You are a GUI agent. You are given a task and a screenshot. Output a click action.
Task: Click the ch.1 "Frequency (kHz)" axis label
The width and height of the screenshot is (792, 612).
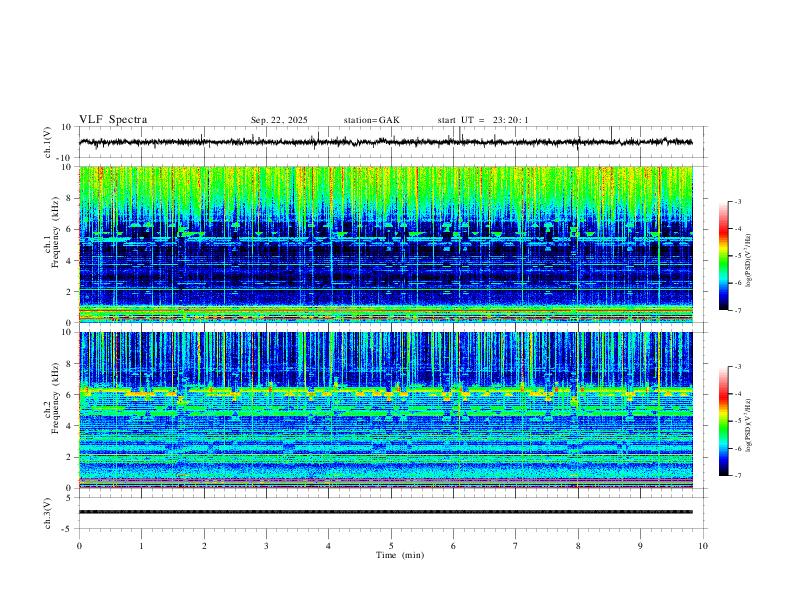[55, 232]
